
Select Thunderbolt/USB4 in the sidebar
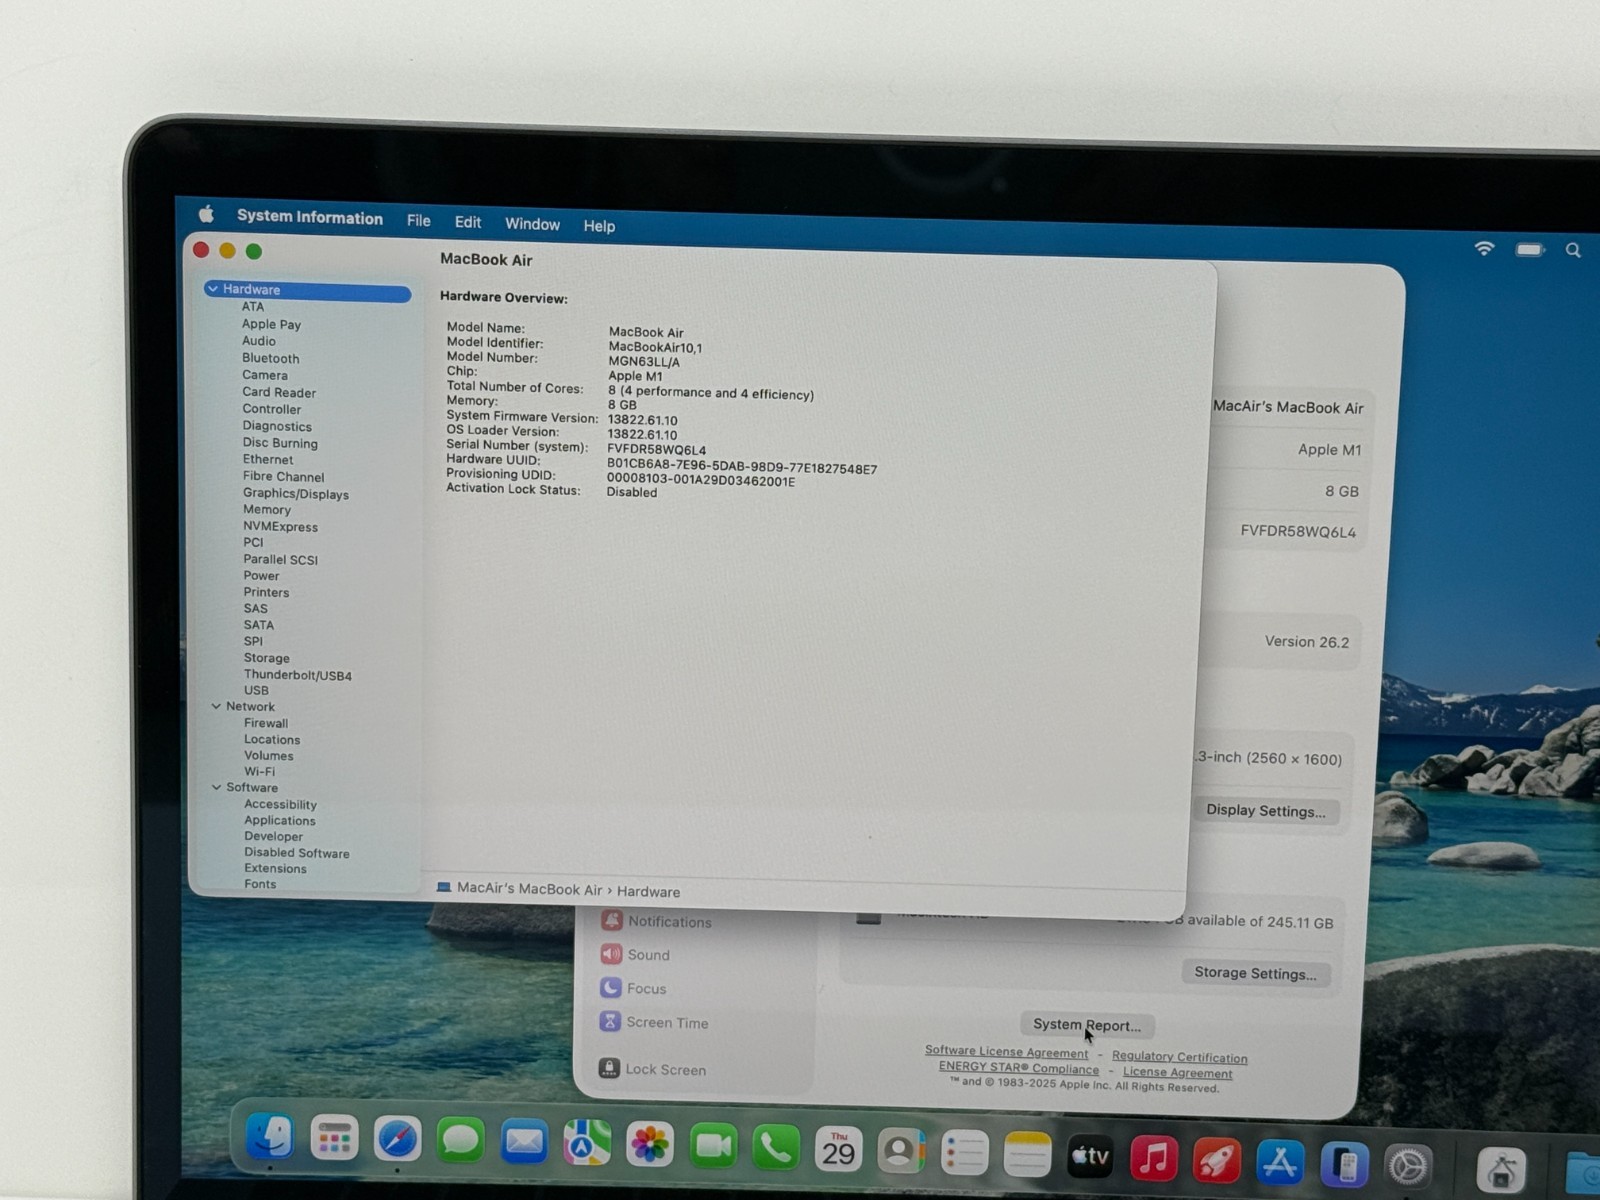298,675
